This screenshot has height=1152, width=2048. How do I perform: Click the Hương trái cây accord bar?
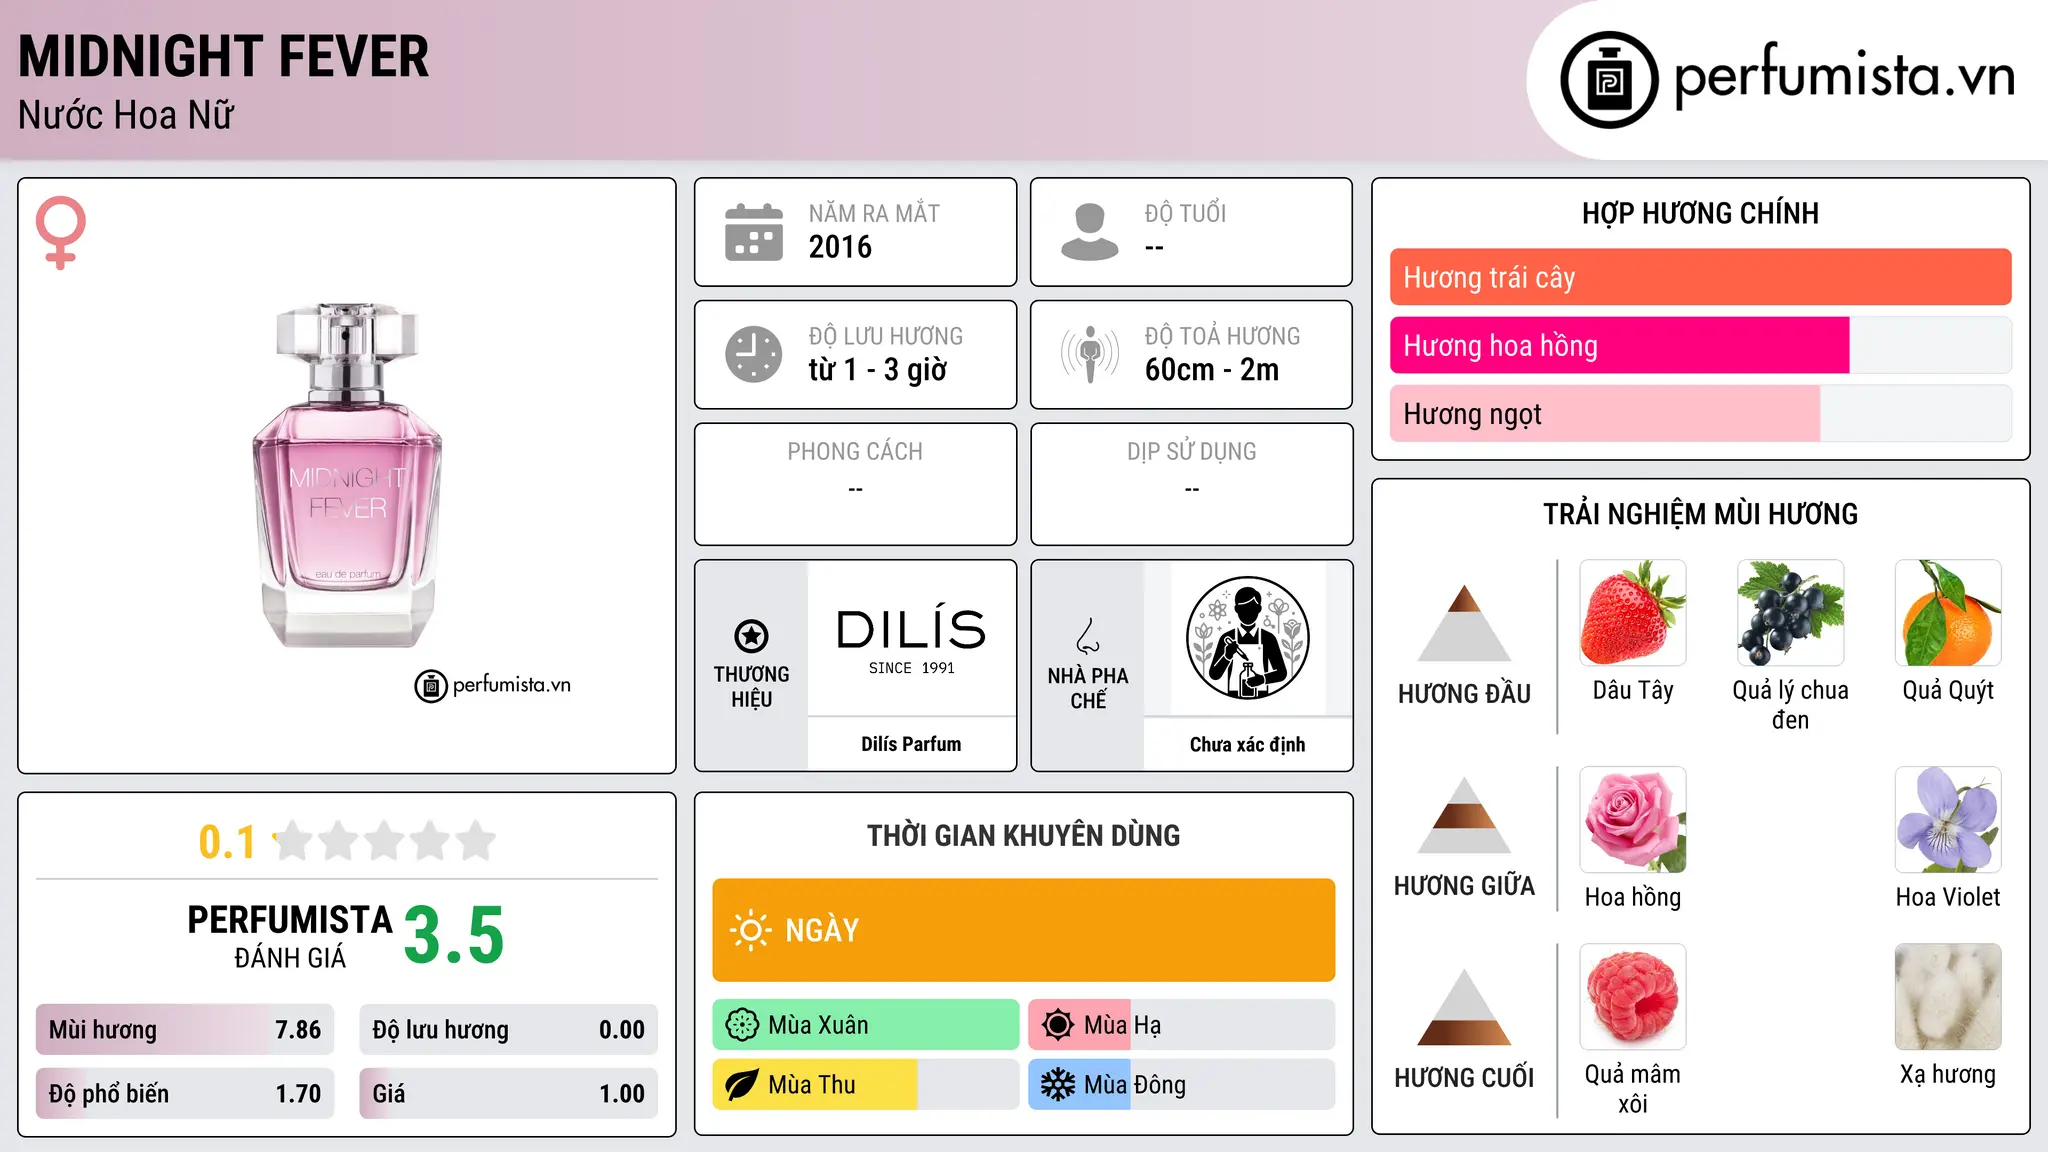pyautogui.click(x=1701, y=277)
